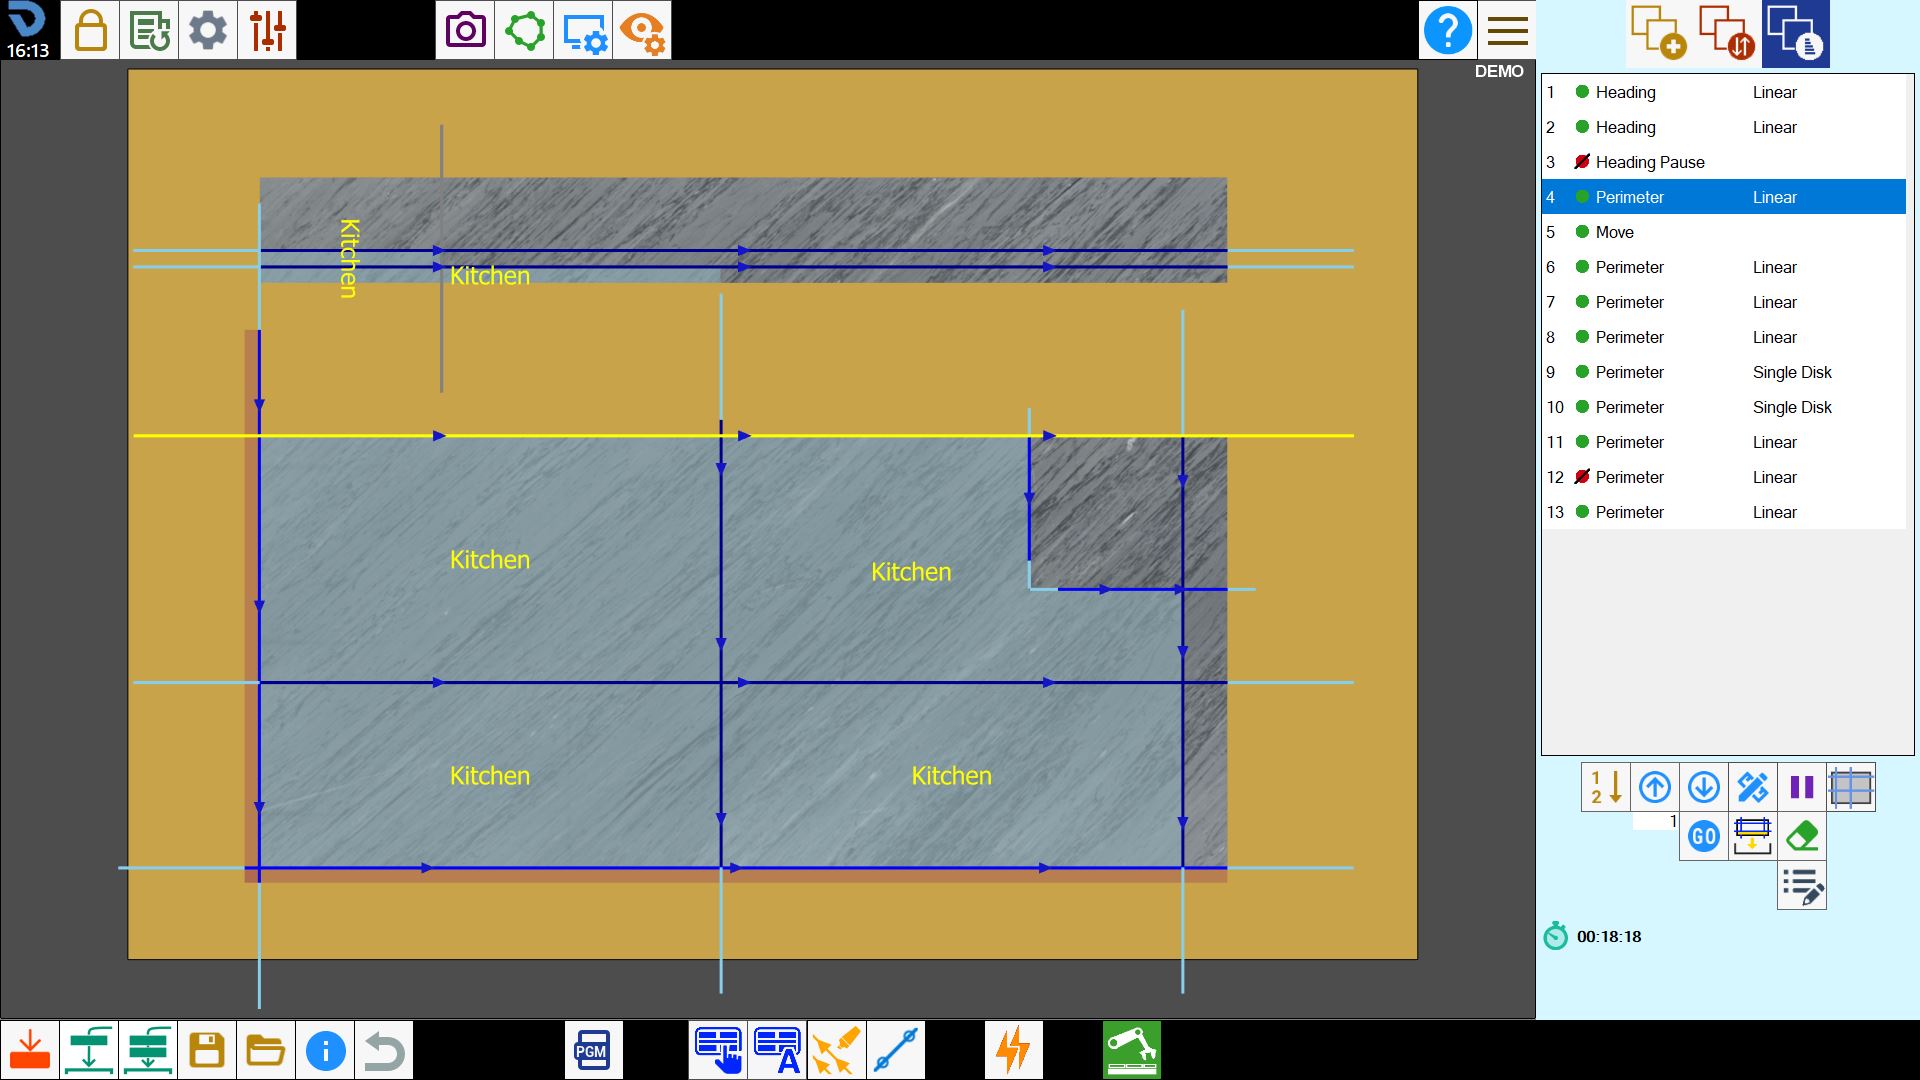Select highlighted row 4 Perimeter Linear
The height and width of the screenshot is (1080, 1920).
click(x=1724, y=197)
